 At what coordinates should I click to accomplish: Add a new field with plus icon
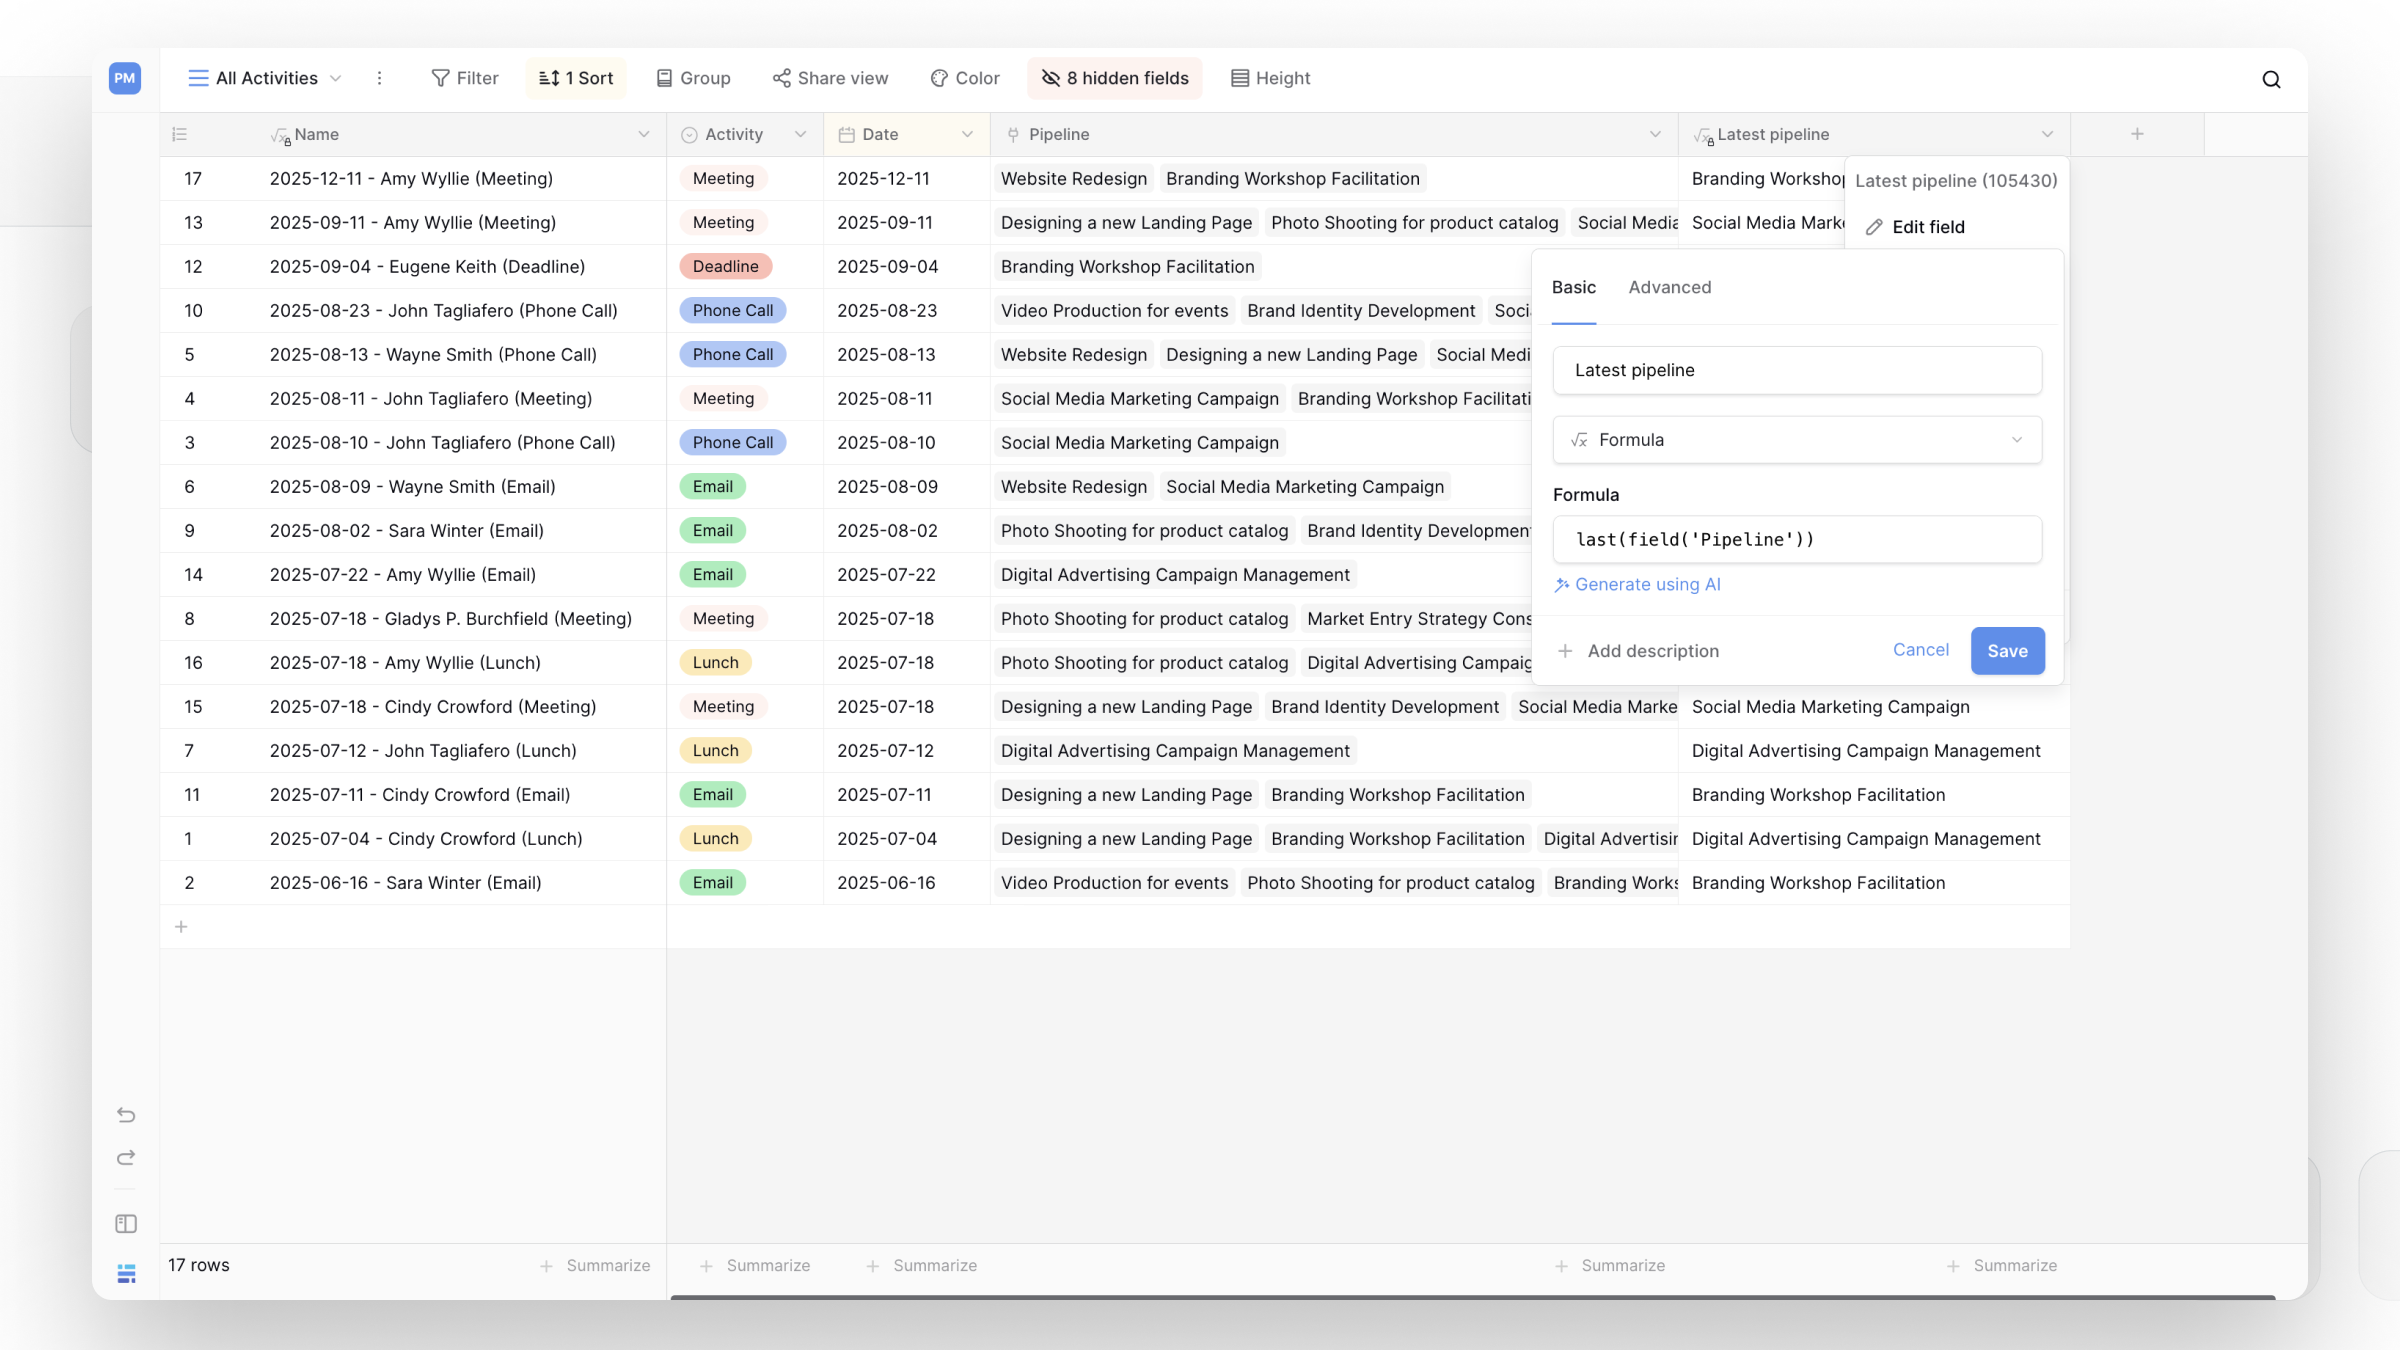pos(2137,134)
